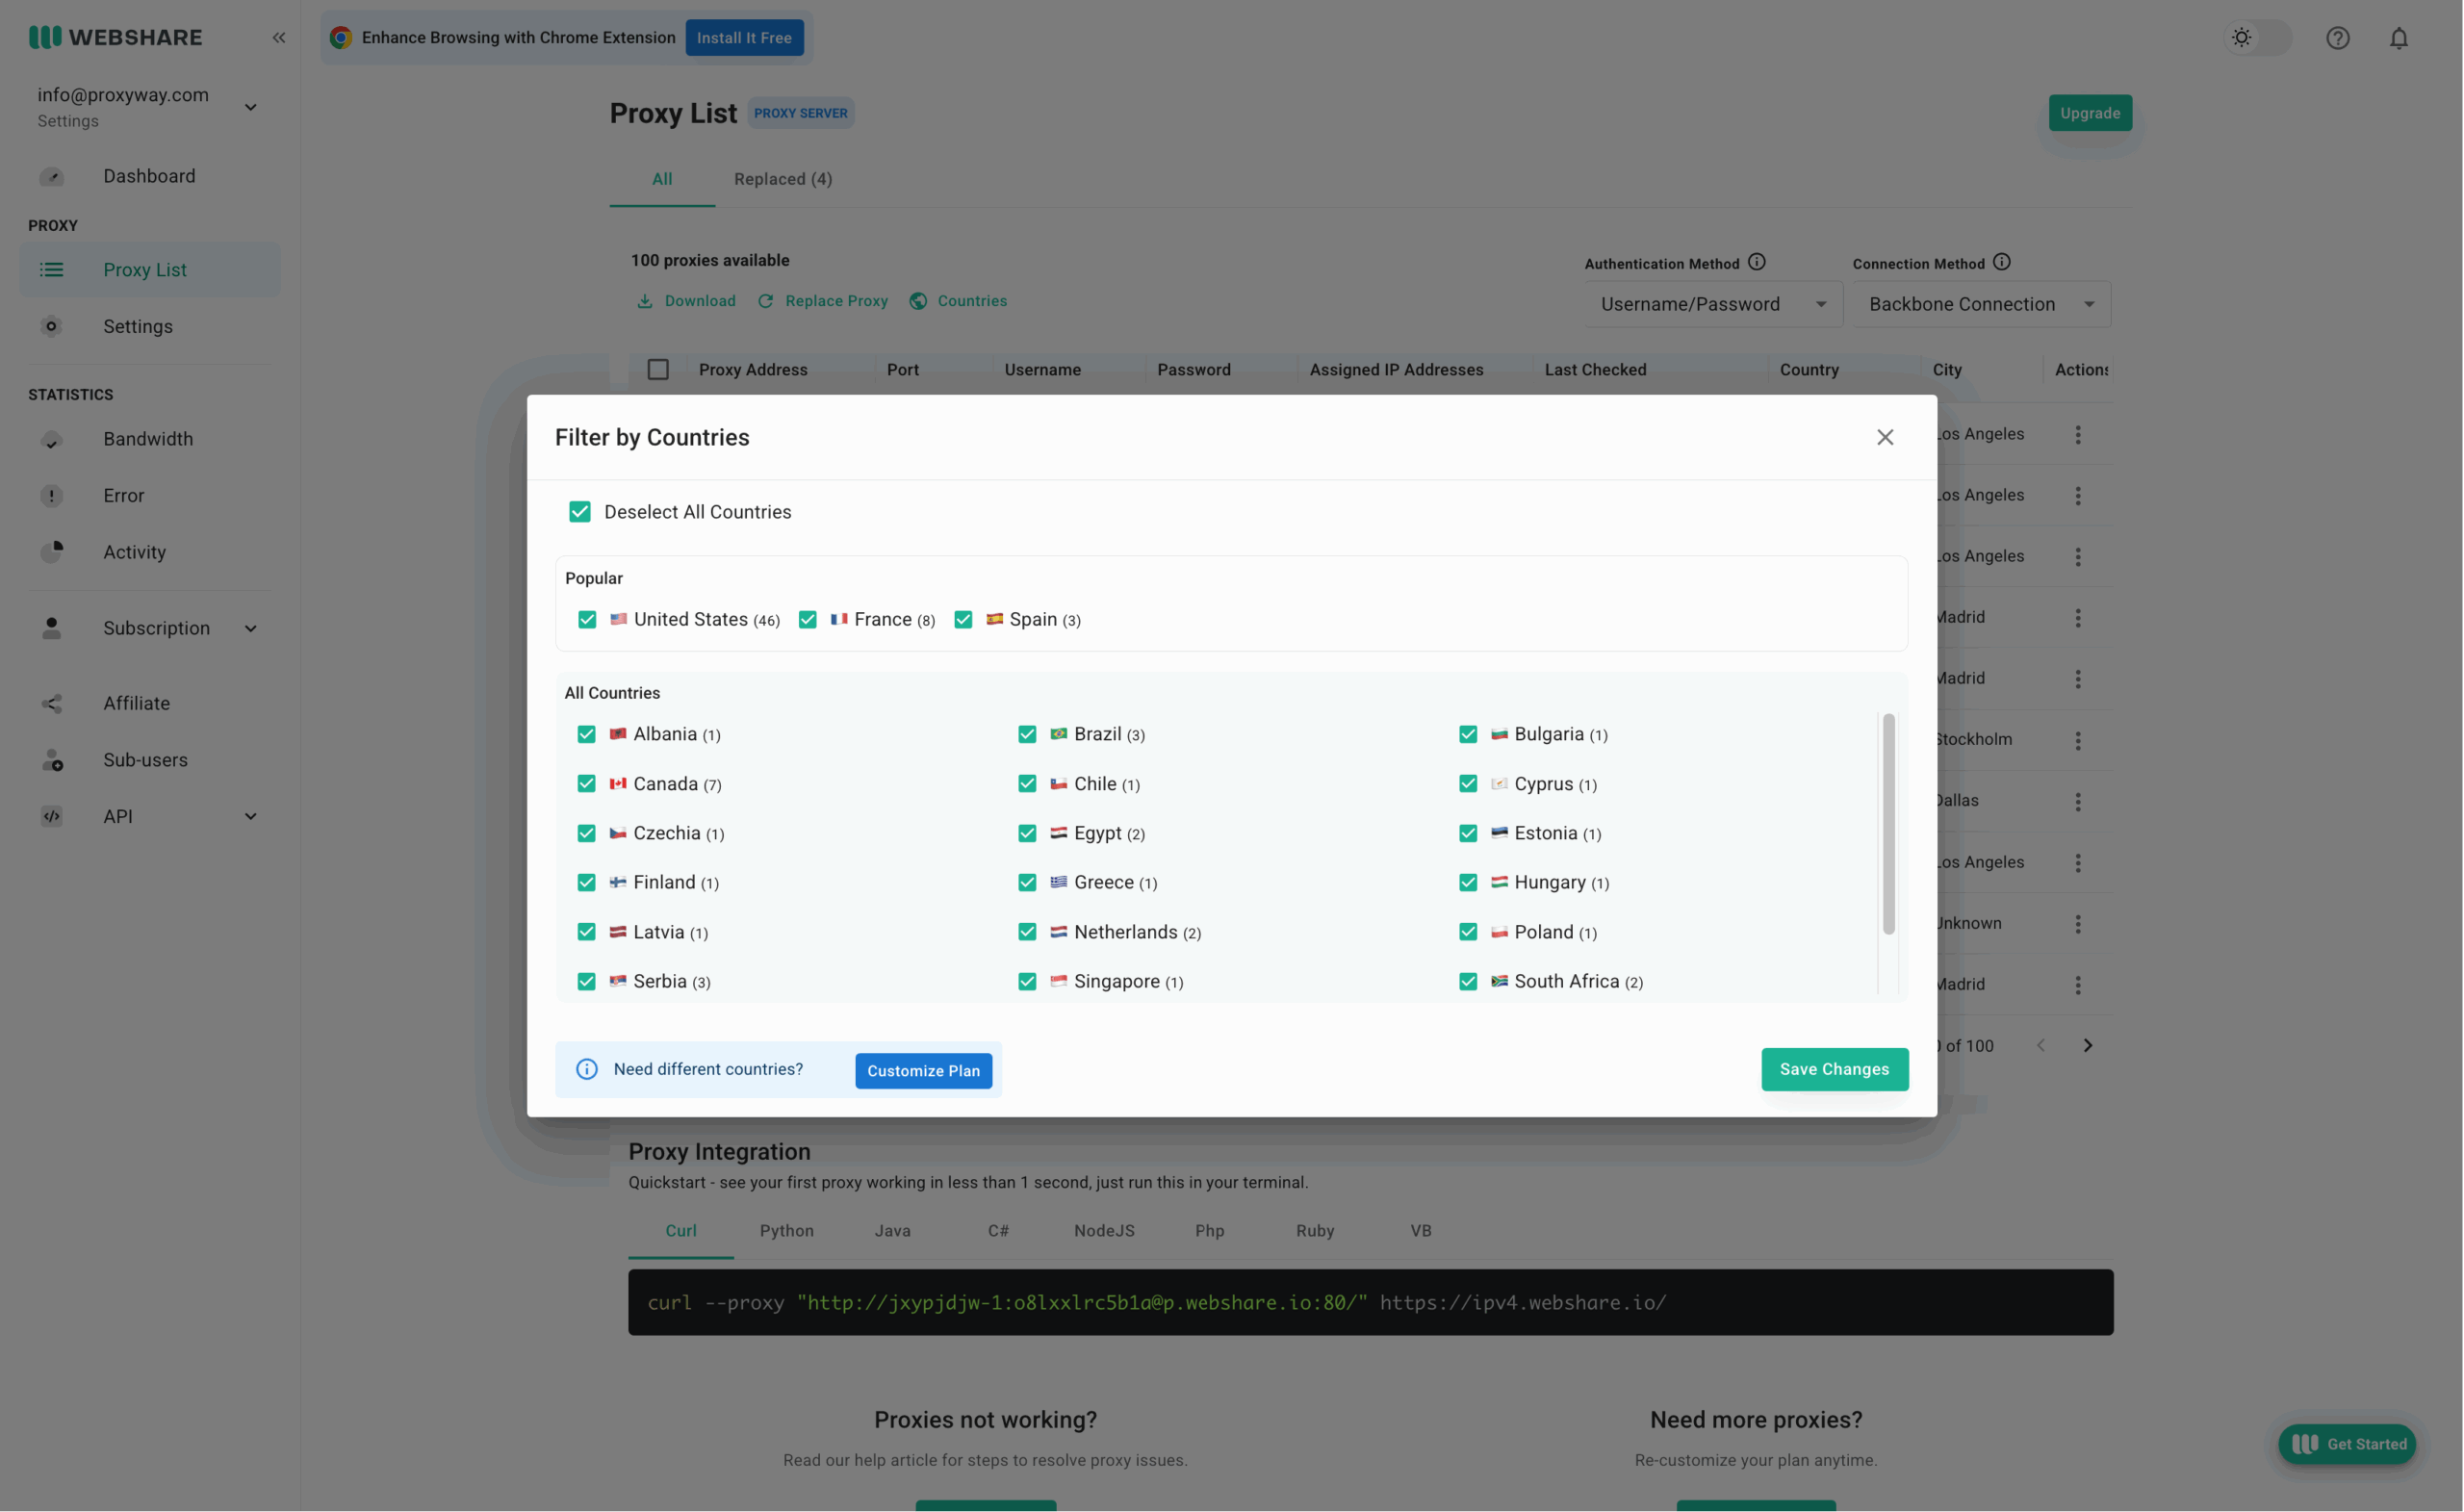Select the NodeJS code tab
This screenshot has width=2464, height=1512.
pos(1104,1231)
